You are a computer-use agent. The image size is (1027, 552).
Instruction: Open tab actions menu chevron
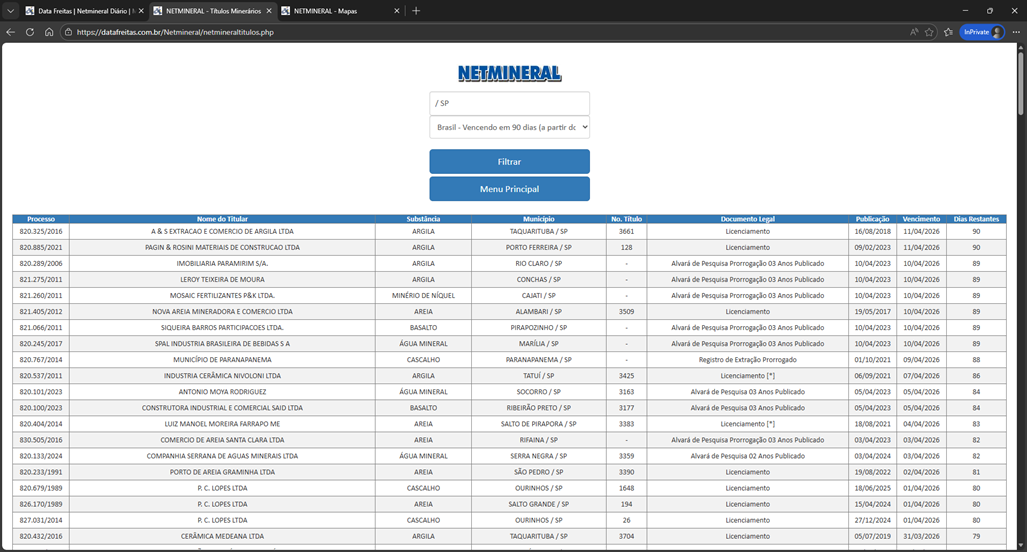tap(10, 10)
